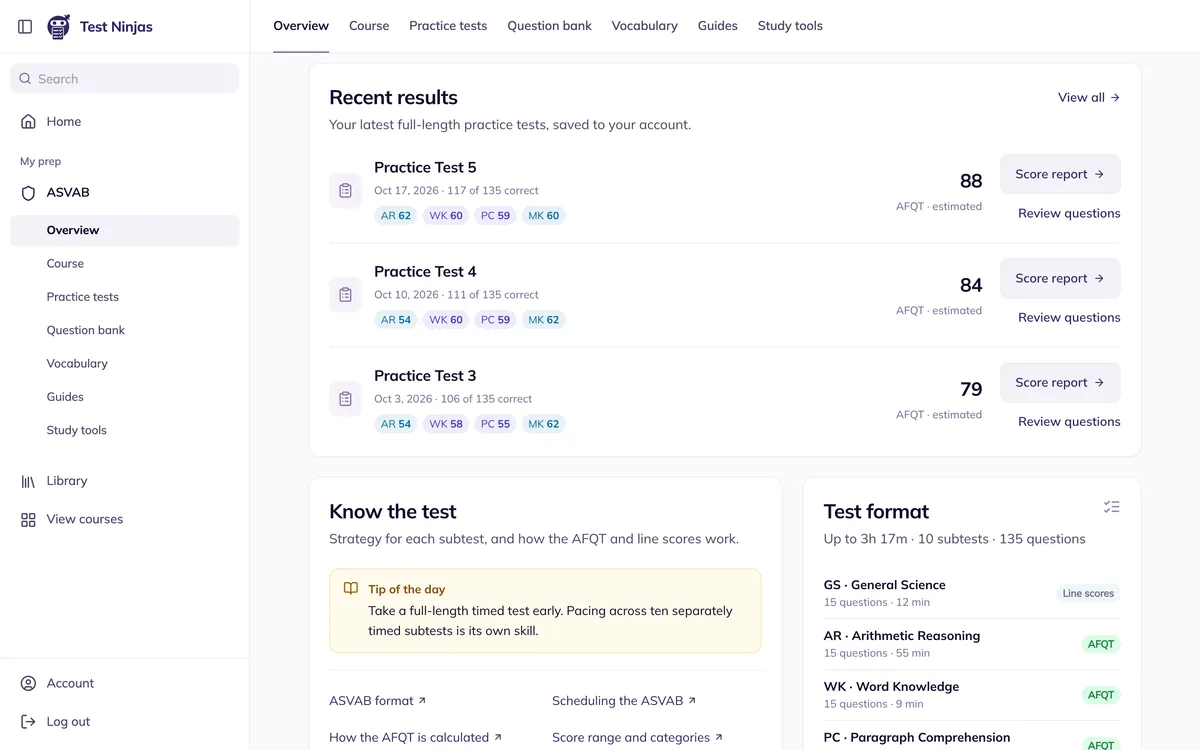Screen dimensions: 1200x750
Task: Open Score report for Practice Test 4
Action: pos(1060,278)
